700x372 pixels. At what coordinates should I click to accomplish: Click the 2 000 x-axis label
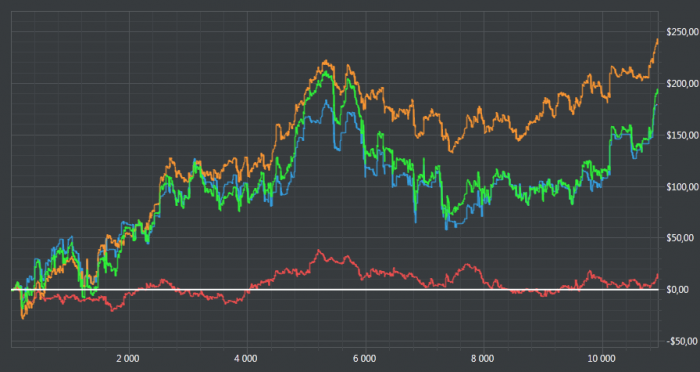click(x=128, y=359)
